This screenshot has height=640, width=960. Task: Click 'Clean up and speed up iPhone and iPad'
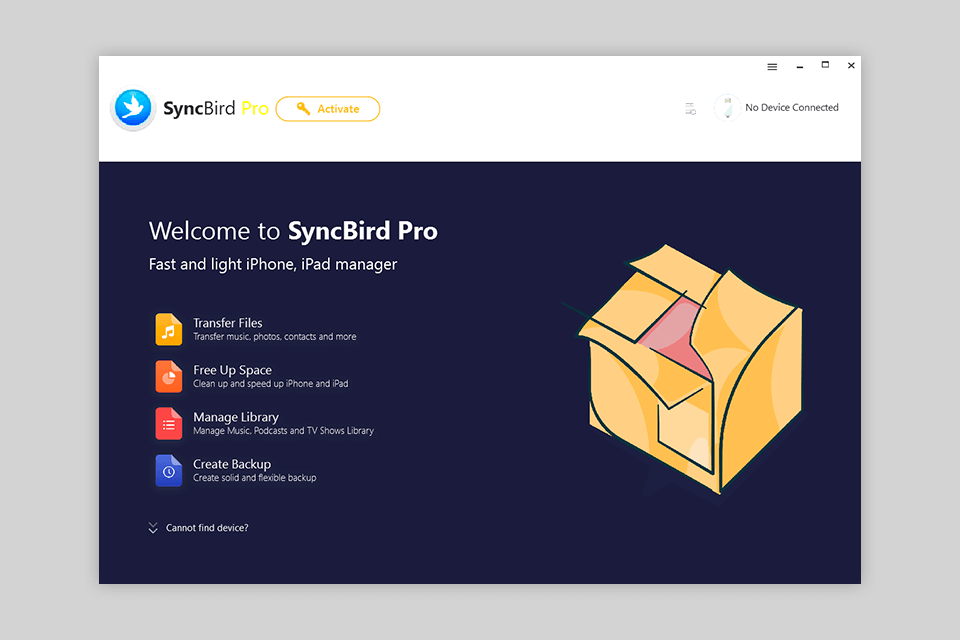click(x=271, y=384)
